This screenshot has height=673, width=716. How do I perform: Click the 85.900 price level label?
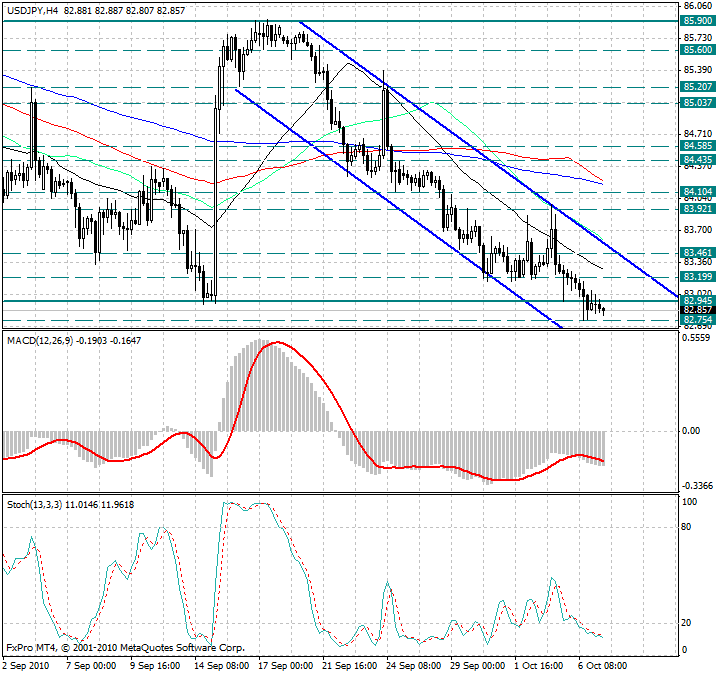697,20
